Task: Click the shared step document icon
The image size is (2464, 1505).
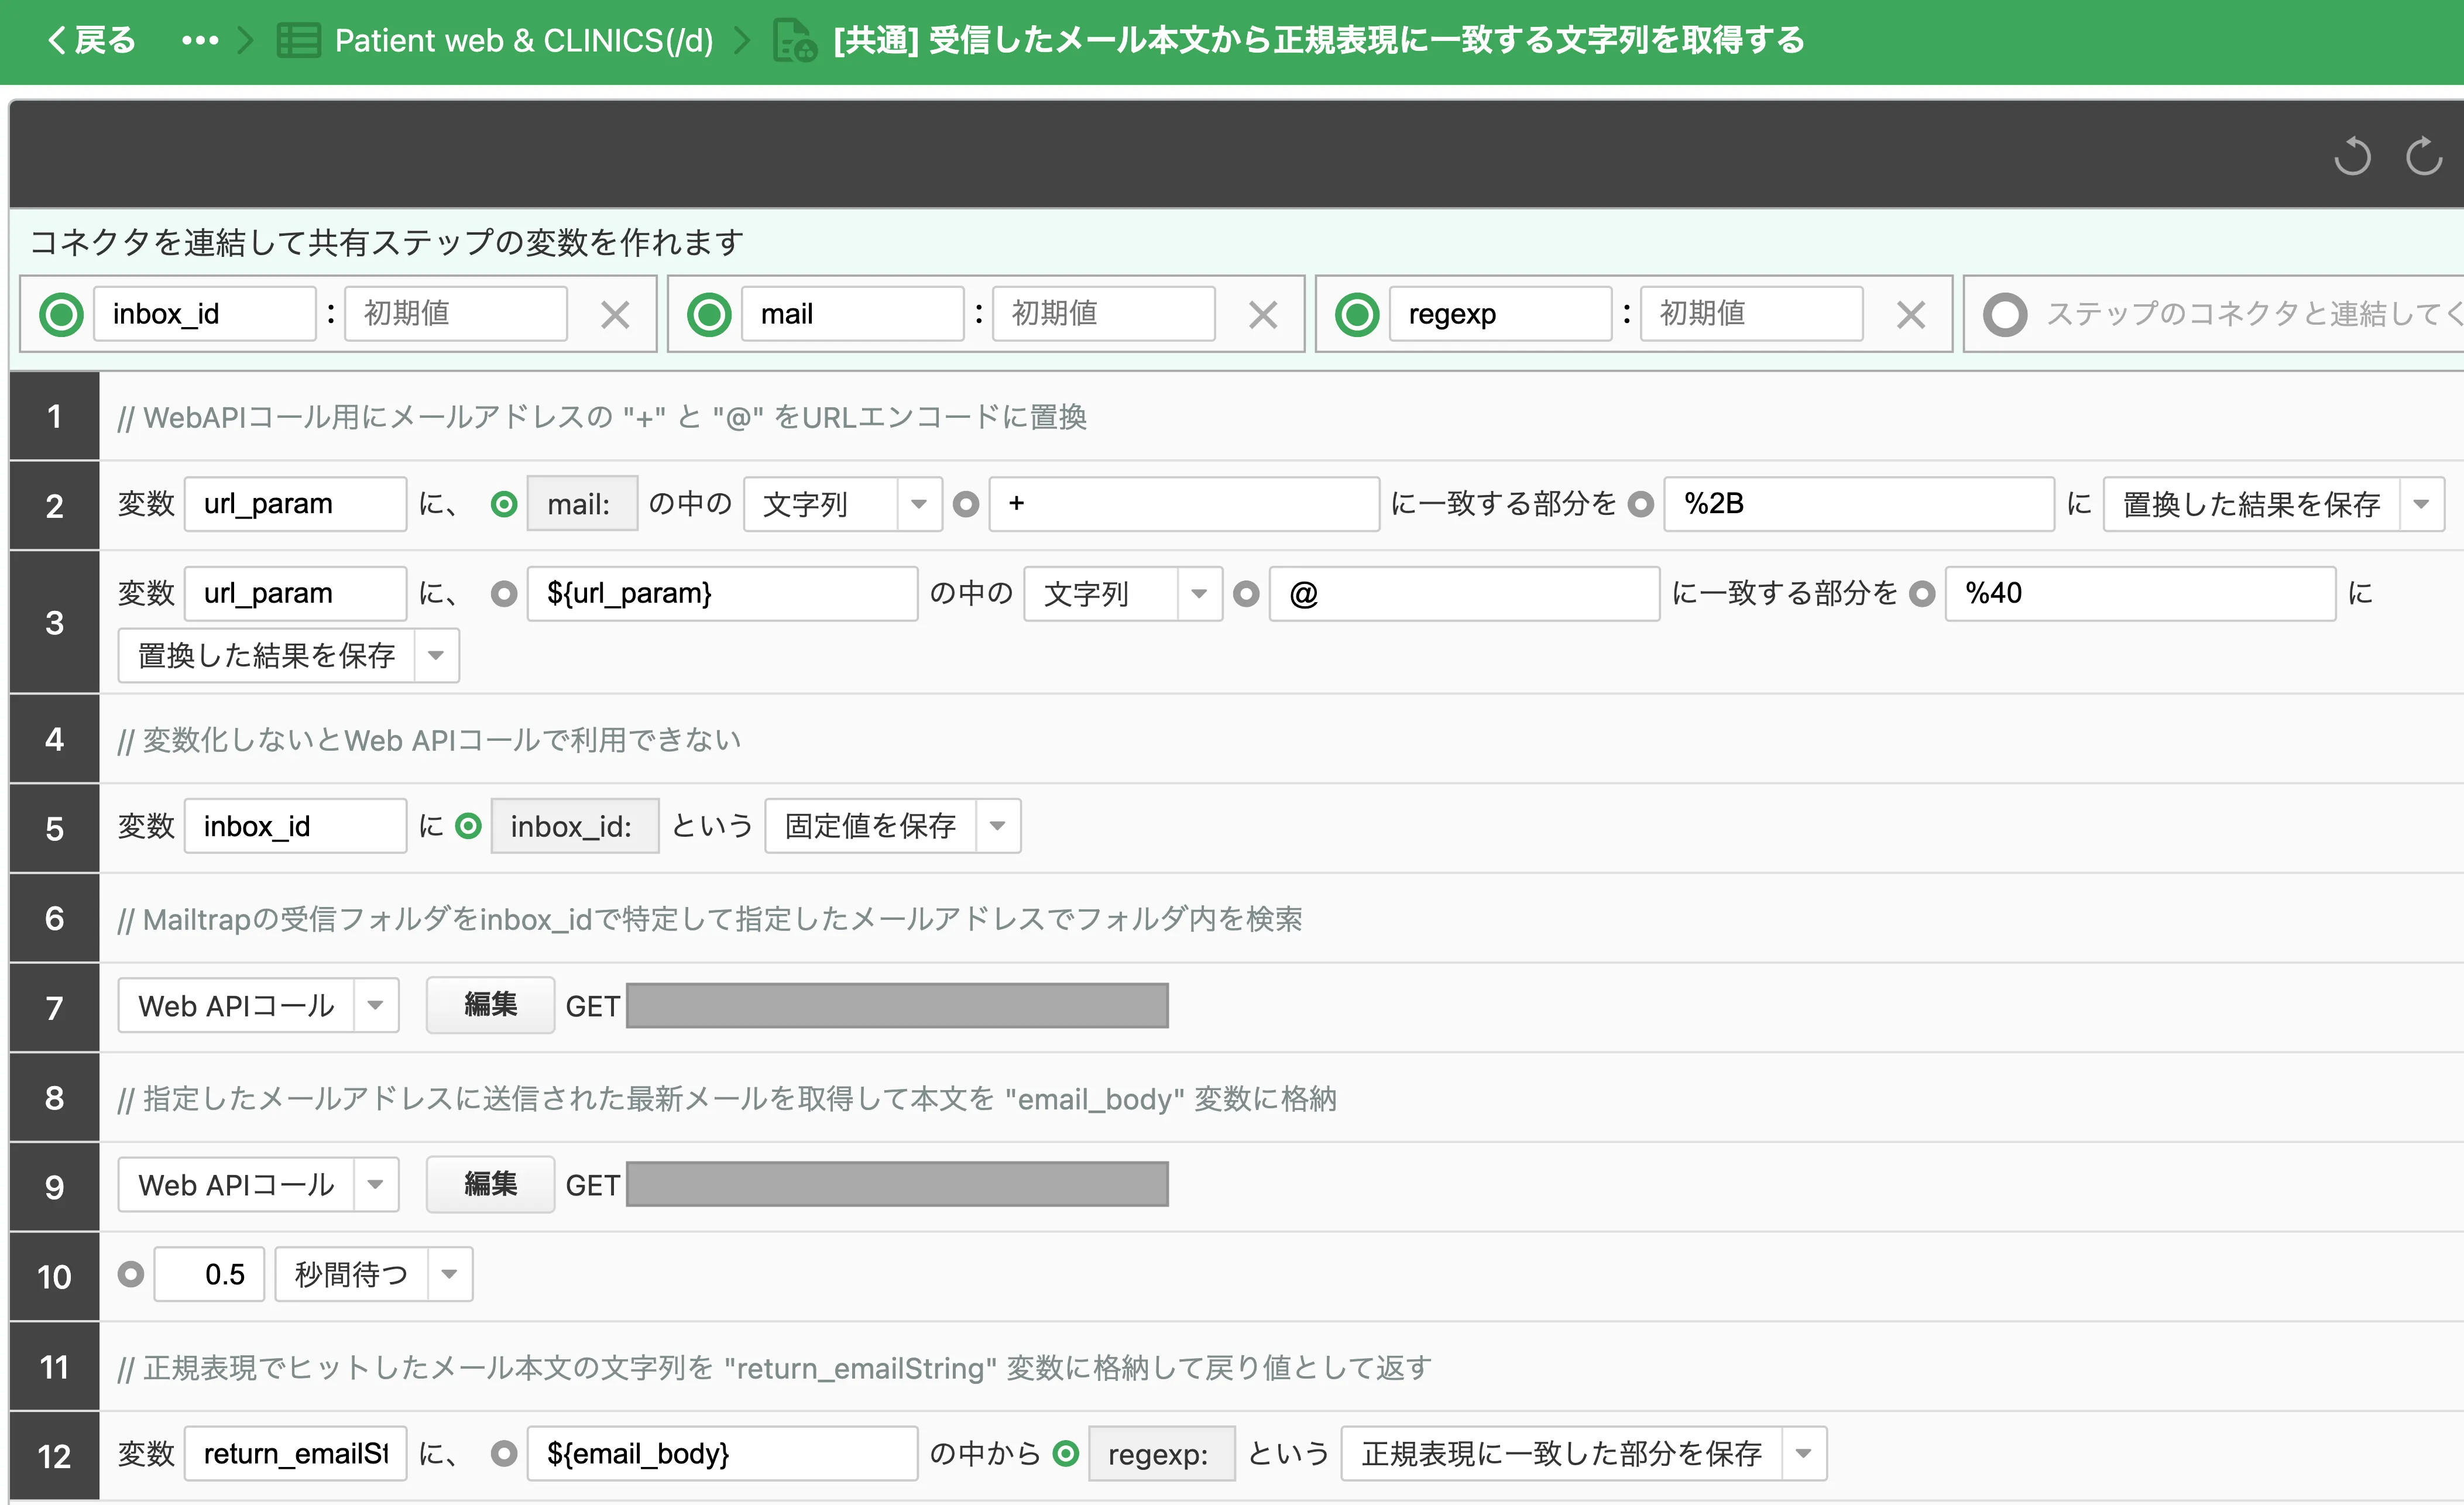Action: (x=795, y=40)
